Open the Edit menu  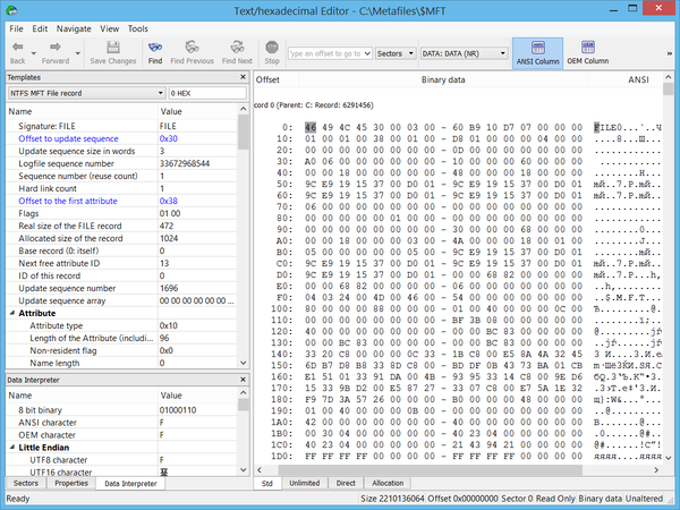click(x=39, y=29)
